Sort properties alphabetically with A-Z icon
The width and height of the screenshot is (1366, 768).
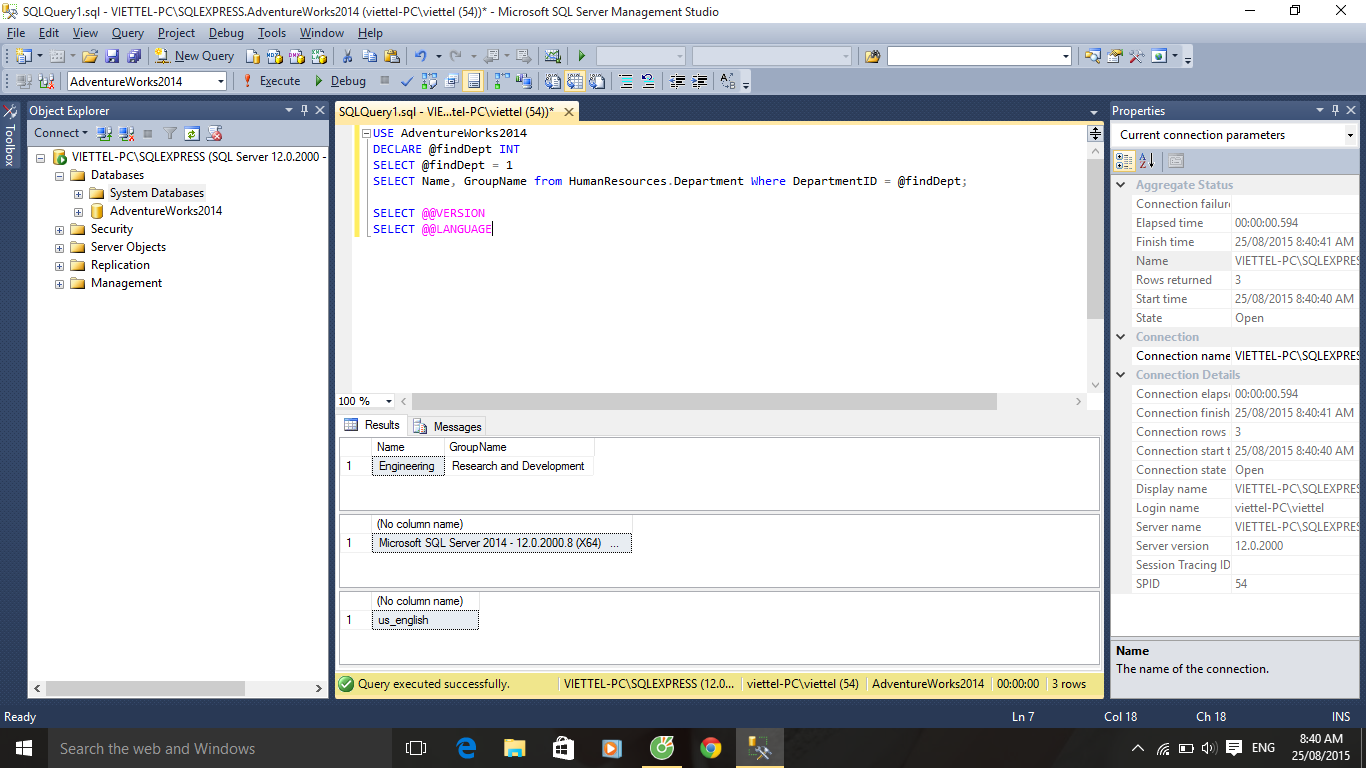1146,160
